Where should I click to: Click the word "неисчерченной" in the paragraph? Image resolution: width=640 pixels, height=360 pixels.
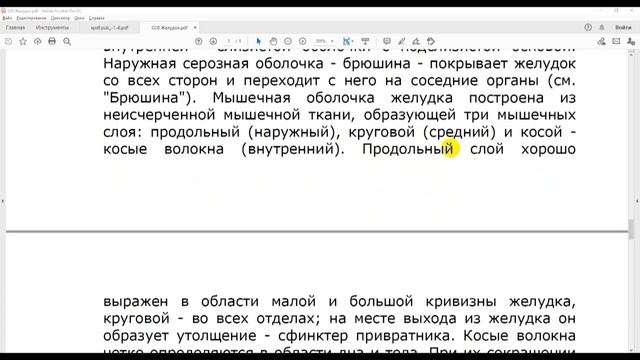point(159,115)
